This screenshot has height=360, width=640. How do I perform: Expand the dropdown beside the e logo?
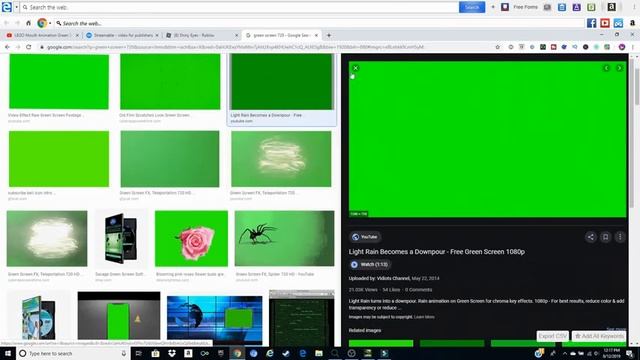click(x=16, y=7)
